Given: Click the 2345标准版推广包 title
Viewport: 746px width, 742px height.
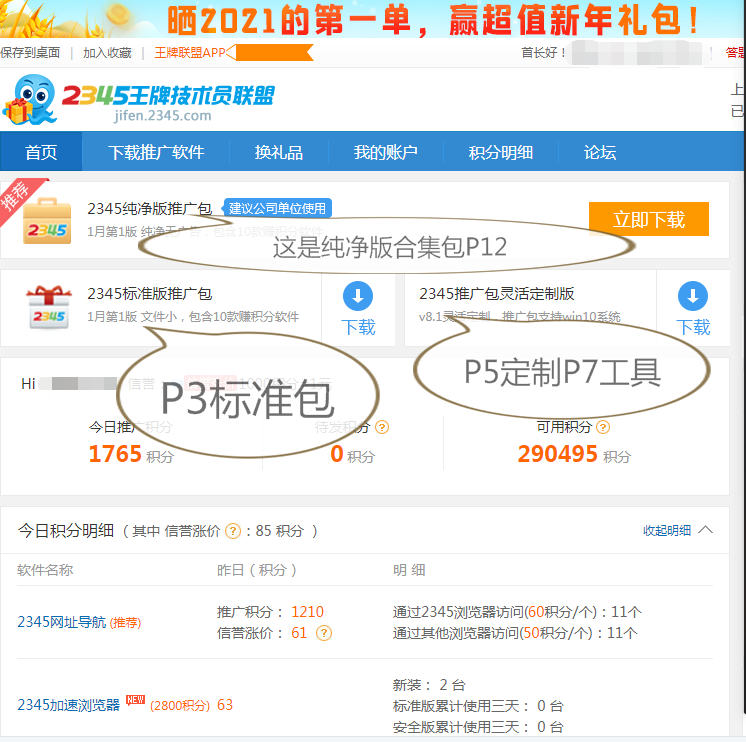Looking at the screenshot, I should 149,293.
